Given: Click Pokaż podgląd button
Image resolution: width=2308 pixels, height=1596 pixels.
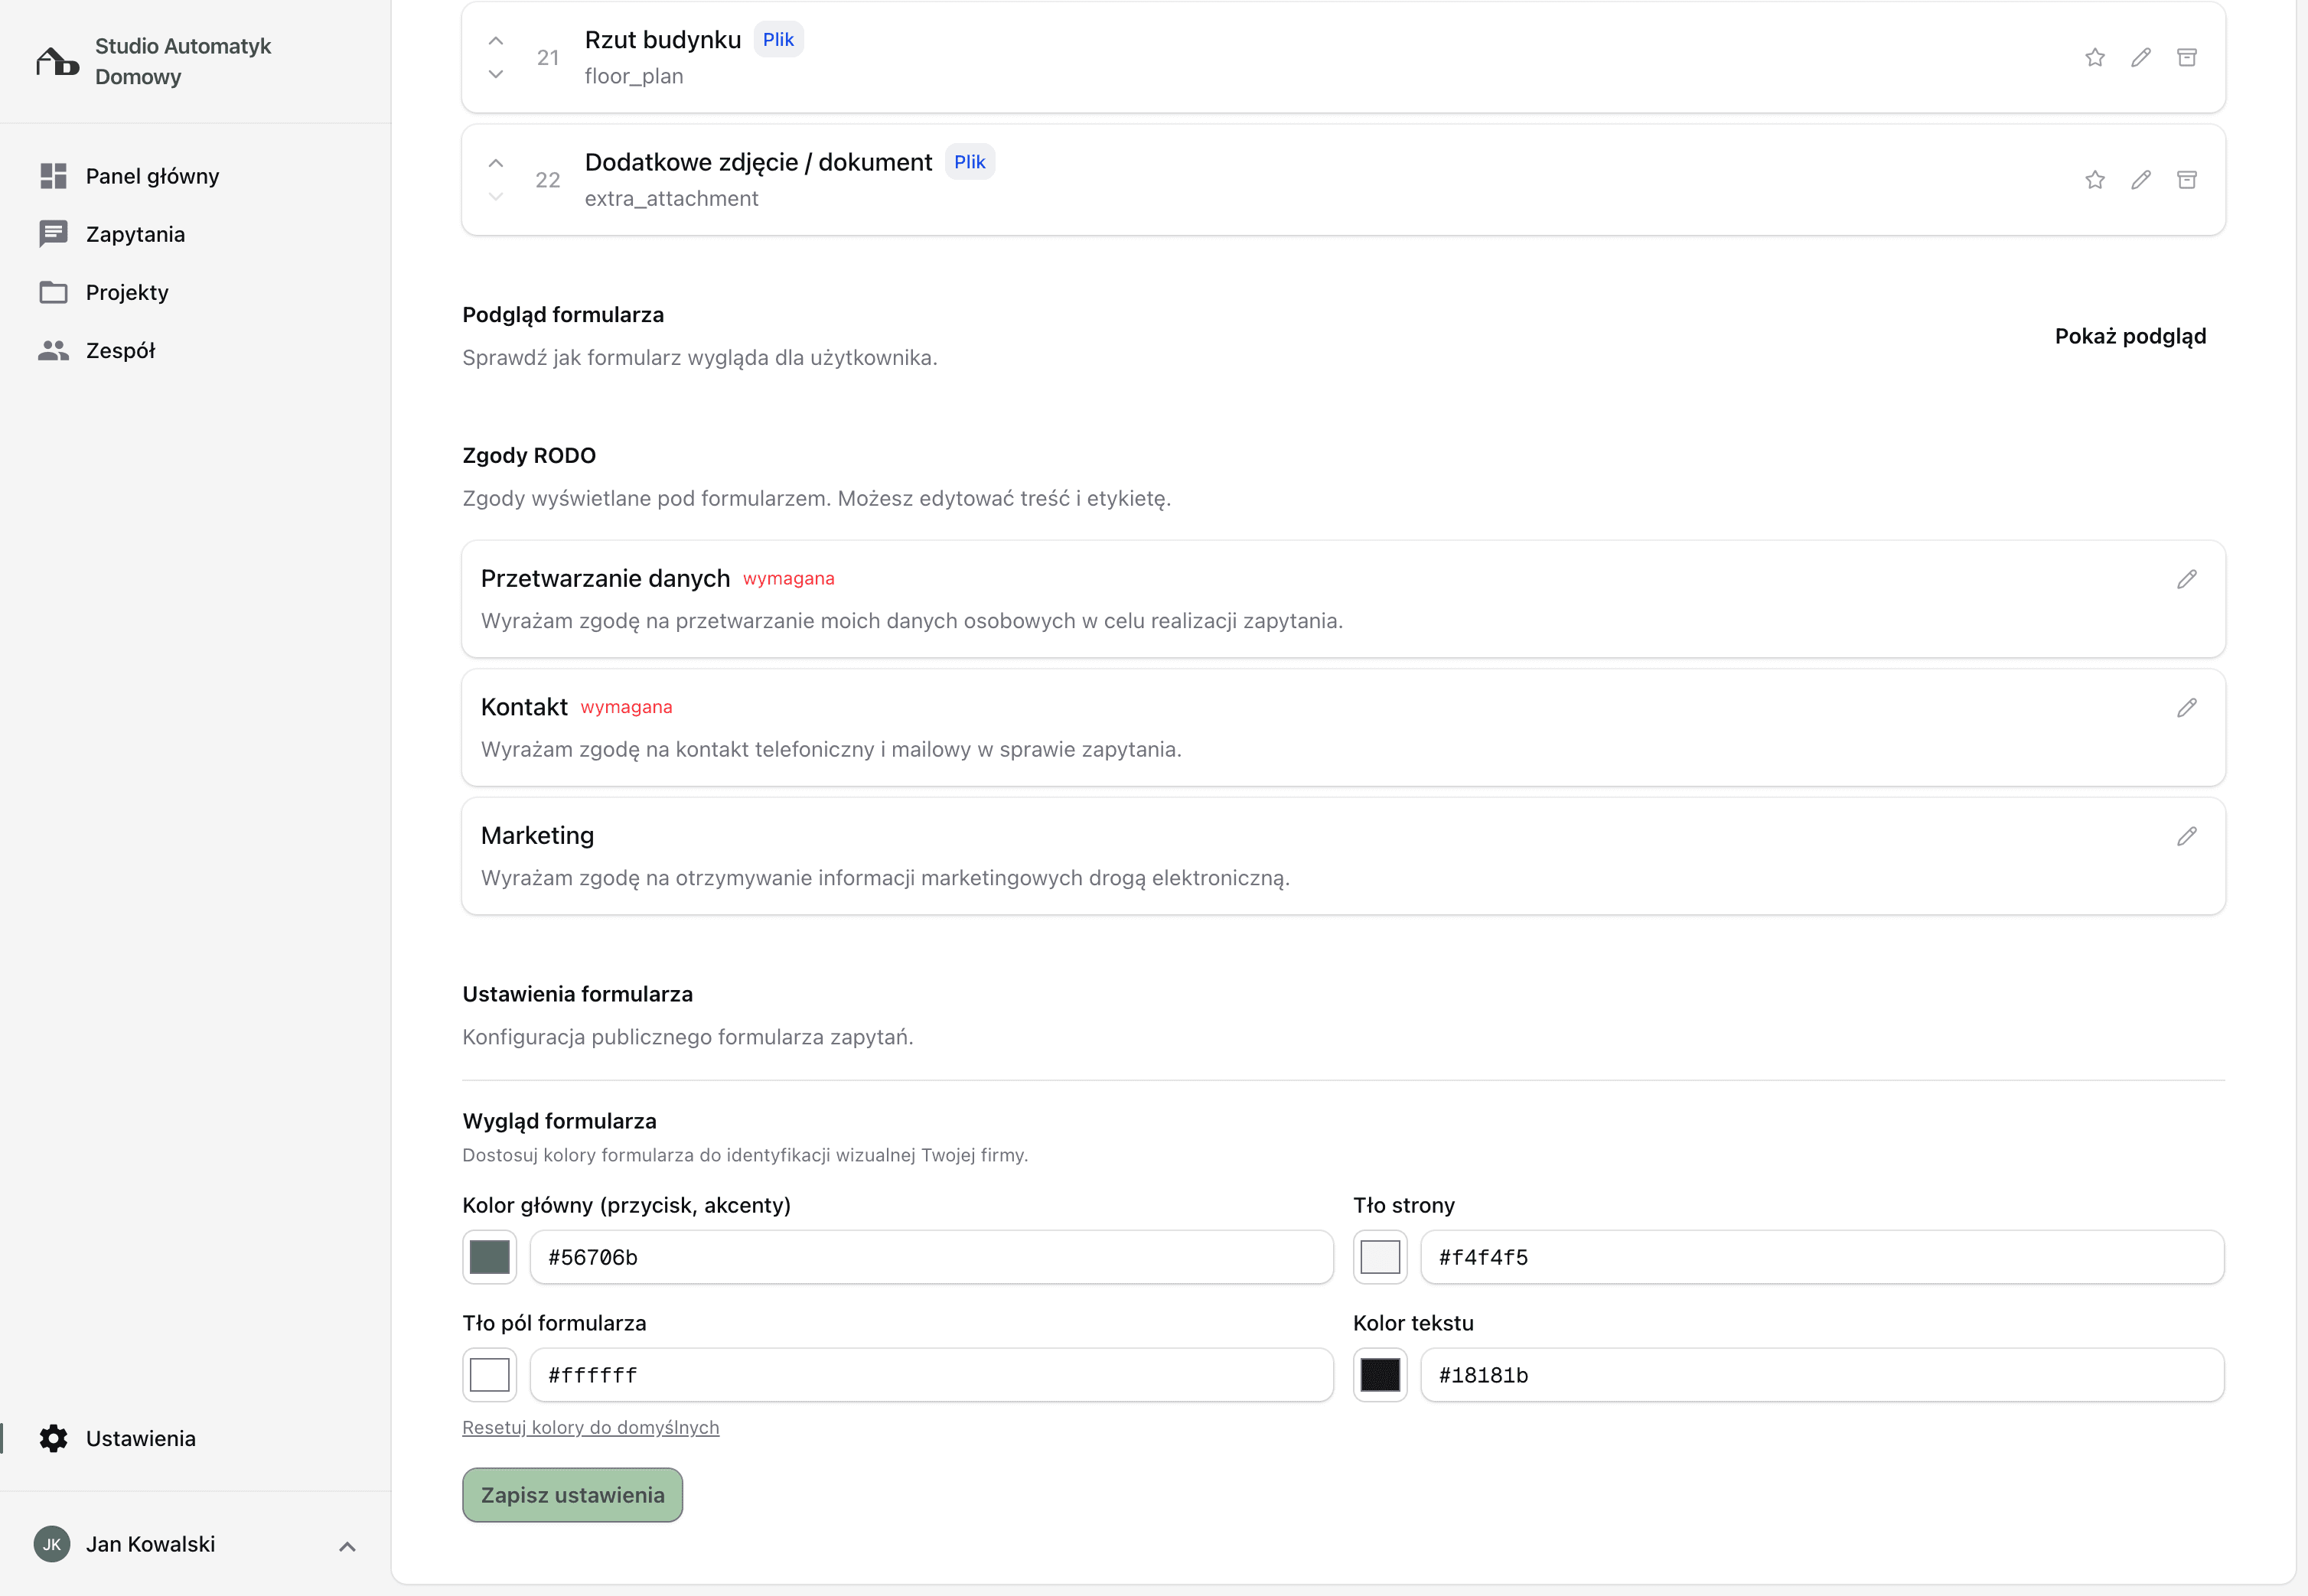Looking at the screenshot, I should tap(2130, 336).
